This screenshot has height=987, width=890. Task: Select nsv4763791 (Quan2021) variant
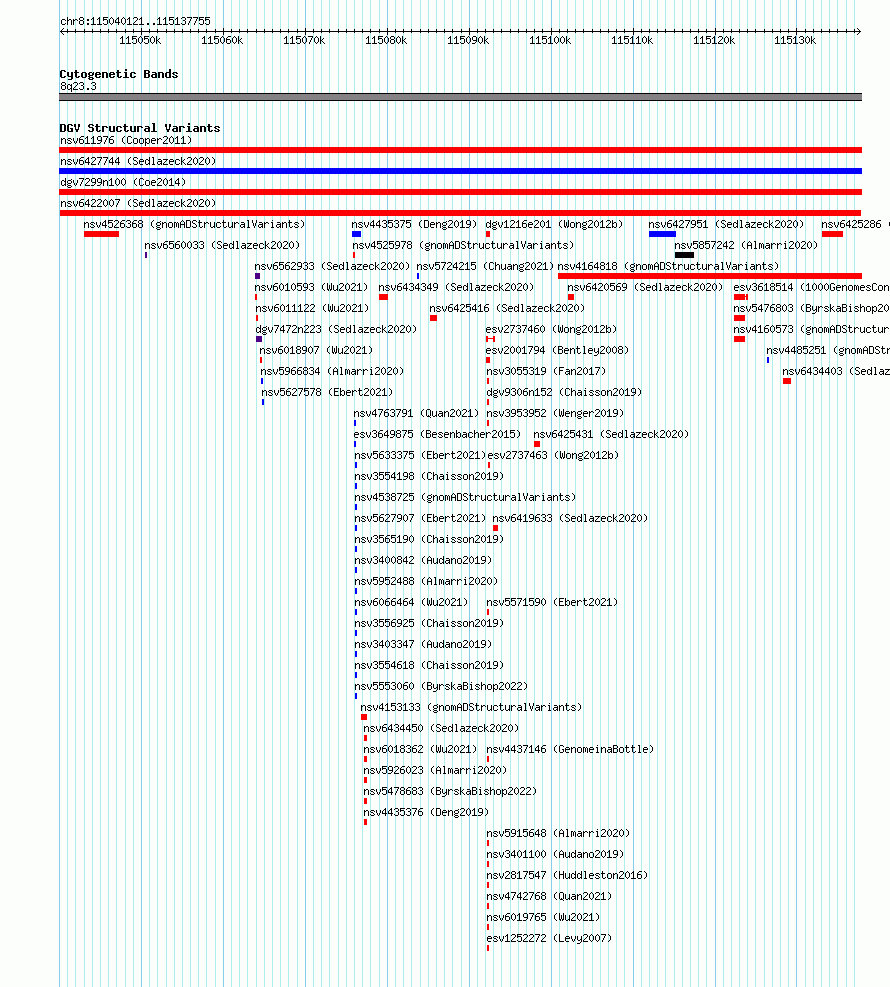tap(416, 414)
